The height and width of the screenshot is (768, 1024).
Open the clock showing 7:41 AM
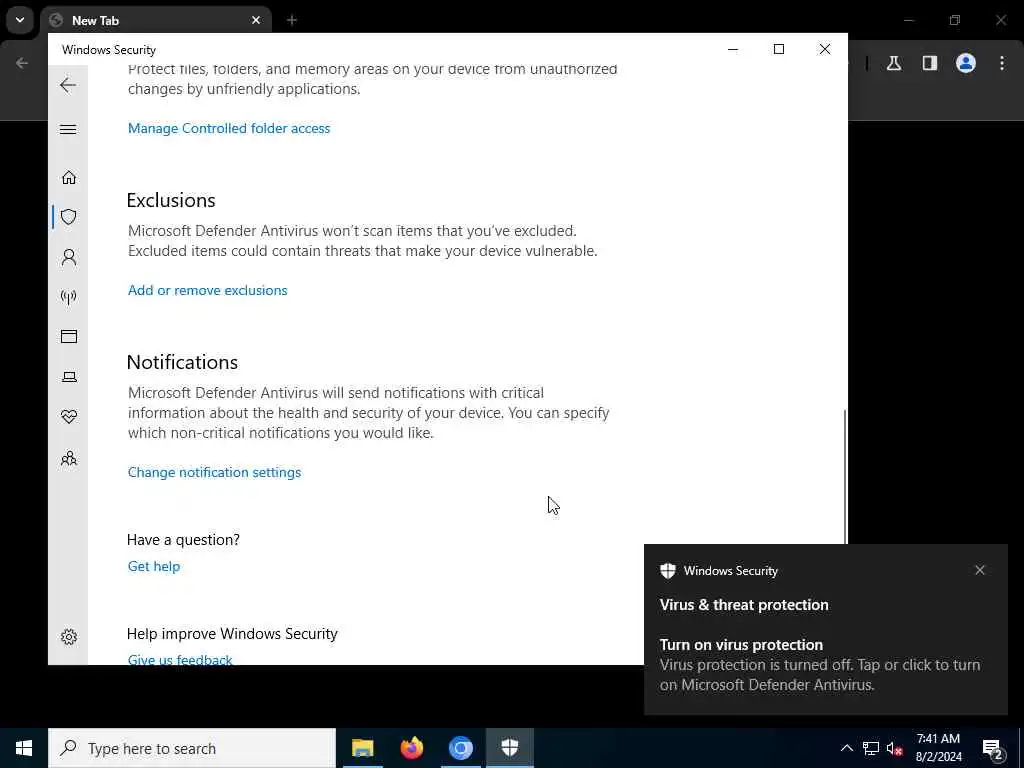(938, 748)
